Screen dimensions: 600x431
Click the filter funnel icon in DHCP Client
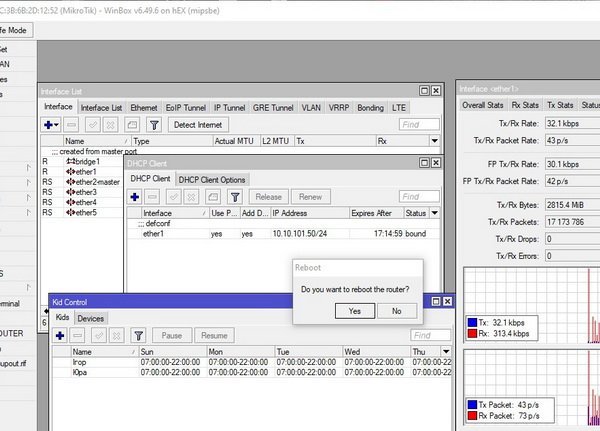[x=235, y=197]
